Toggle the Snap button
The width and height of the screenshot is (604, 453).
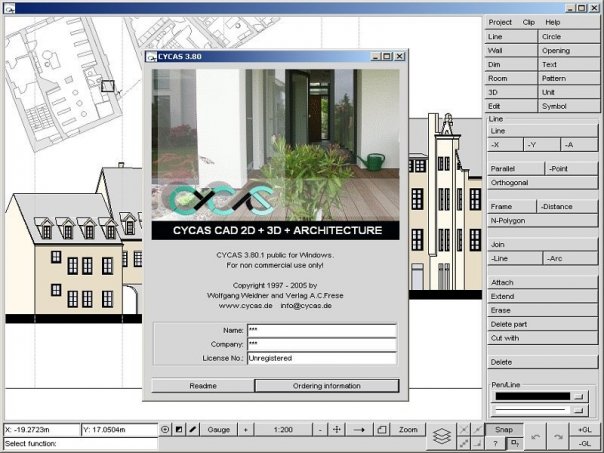point(504,430)
